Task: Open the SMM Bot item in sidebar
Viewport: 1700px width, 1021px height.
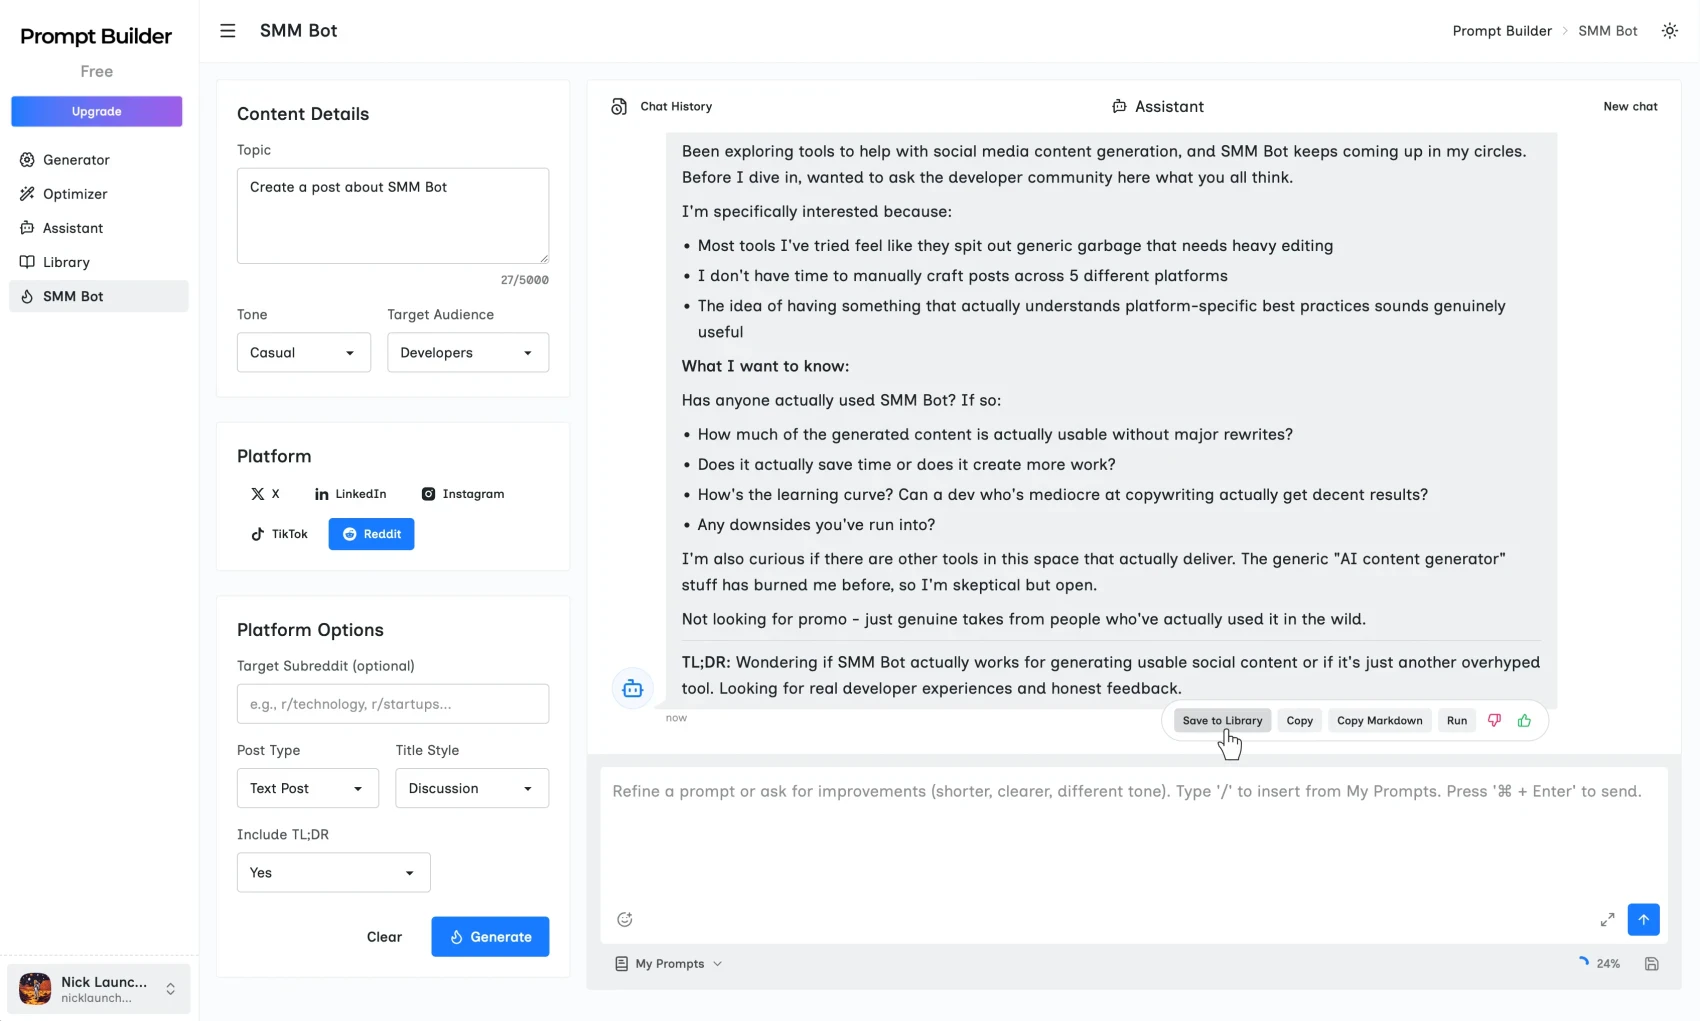Action: 72,296
